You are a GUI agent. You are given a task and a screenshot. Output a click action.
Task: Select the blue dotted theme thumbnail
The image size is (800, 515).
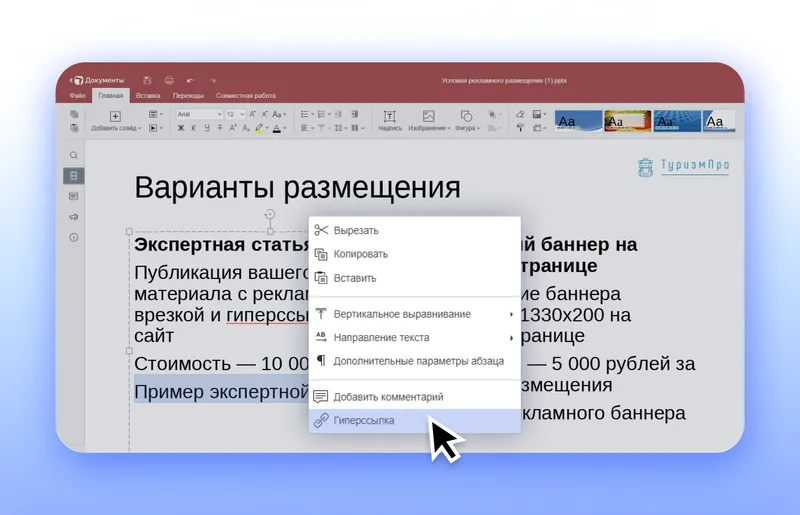(677, 121)
